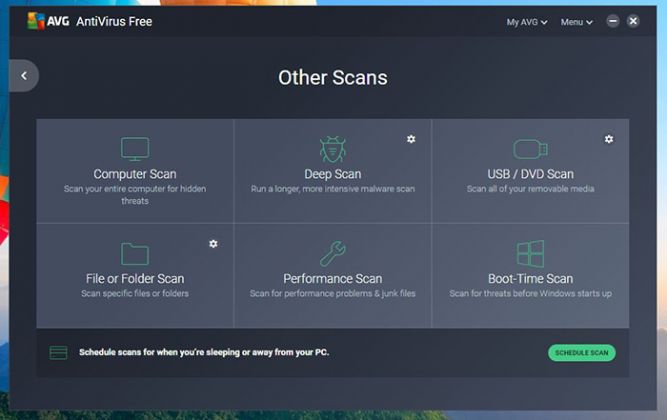Go back using the left arrow button
Viewport: 667px width, 420px height.
23,76
